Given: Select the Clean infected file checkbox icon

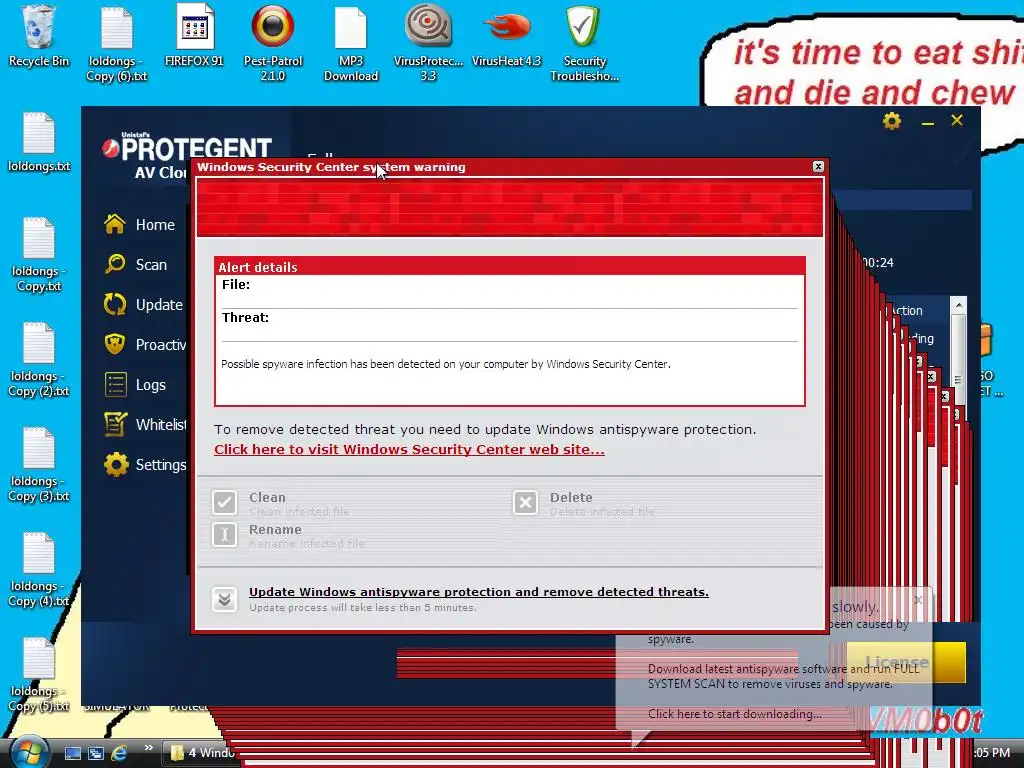Looking at the screenshot, I should (x=224, y=502).
